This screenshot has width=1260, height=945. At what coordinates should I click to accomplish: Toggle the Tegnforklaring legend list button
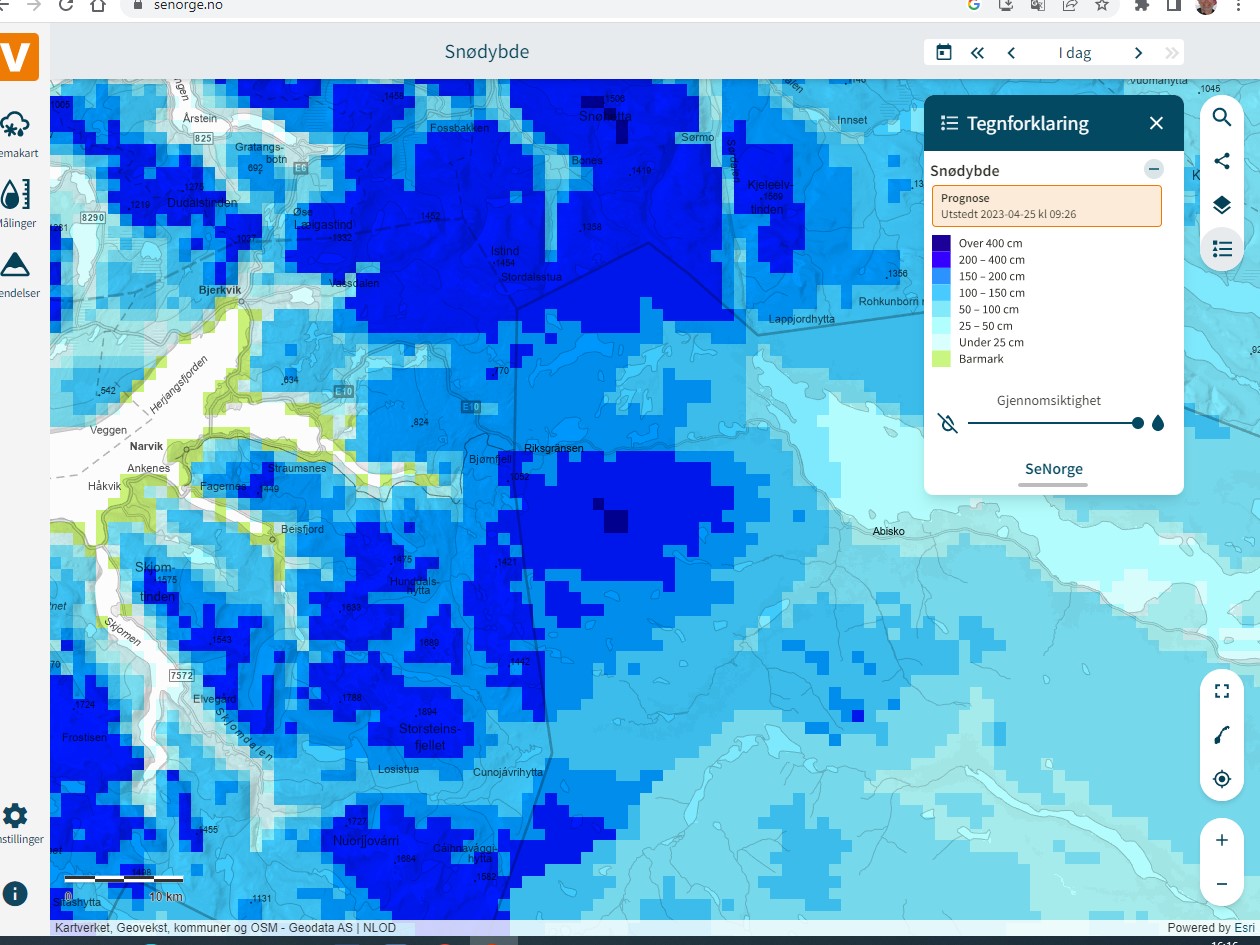coord(1221,249)
